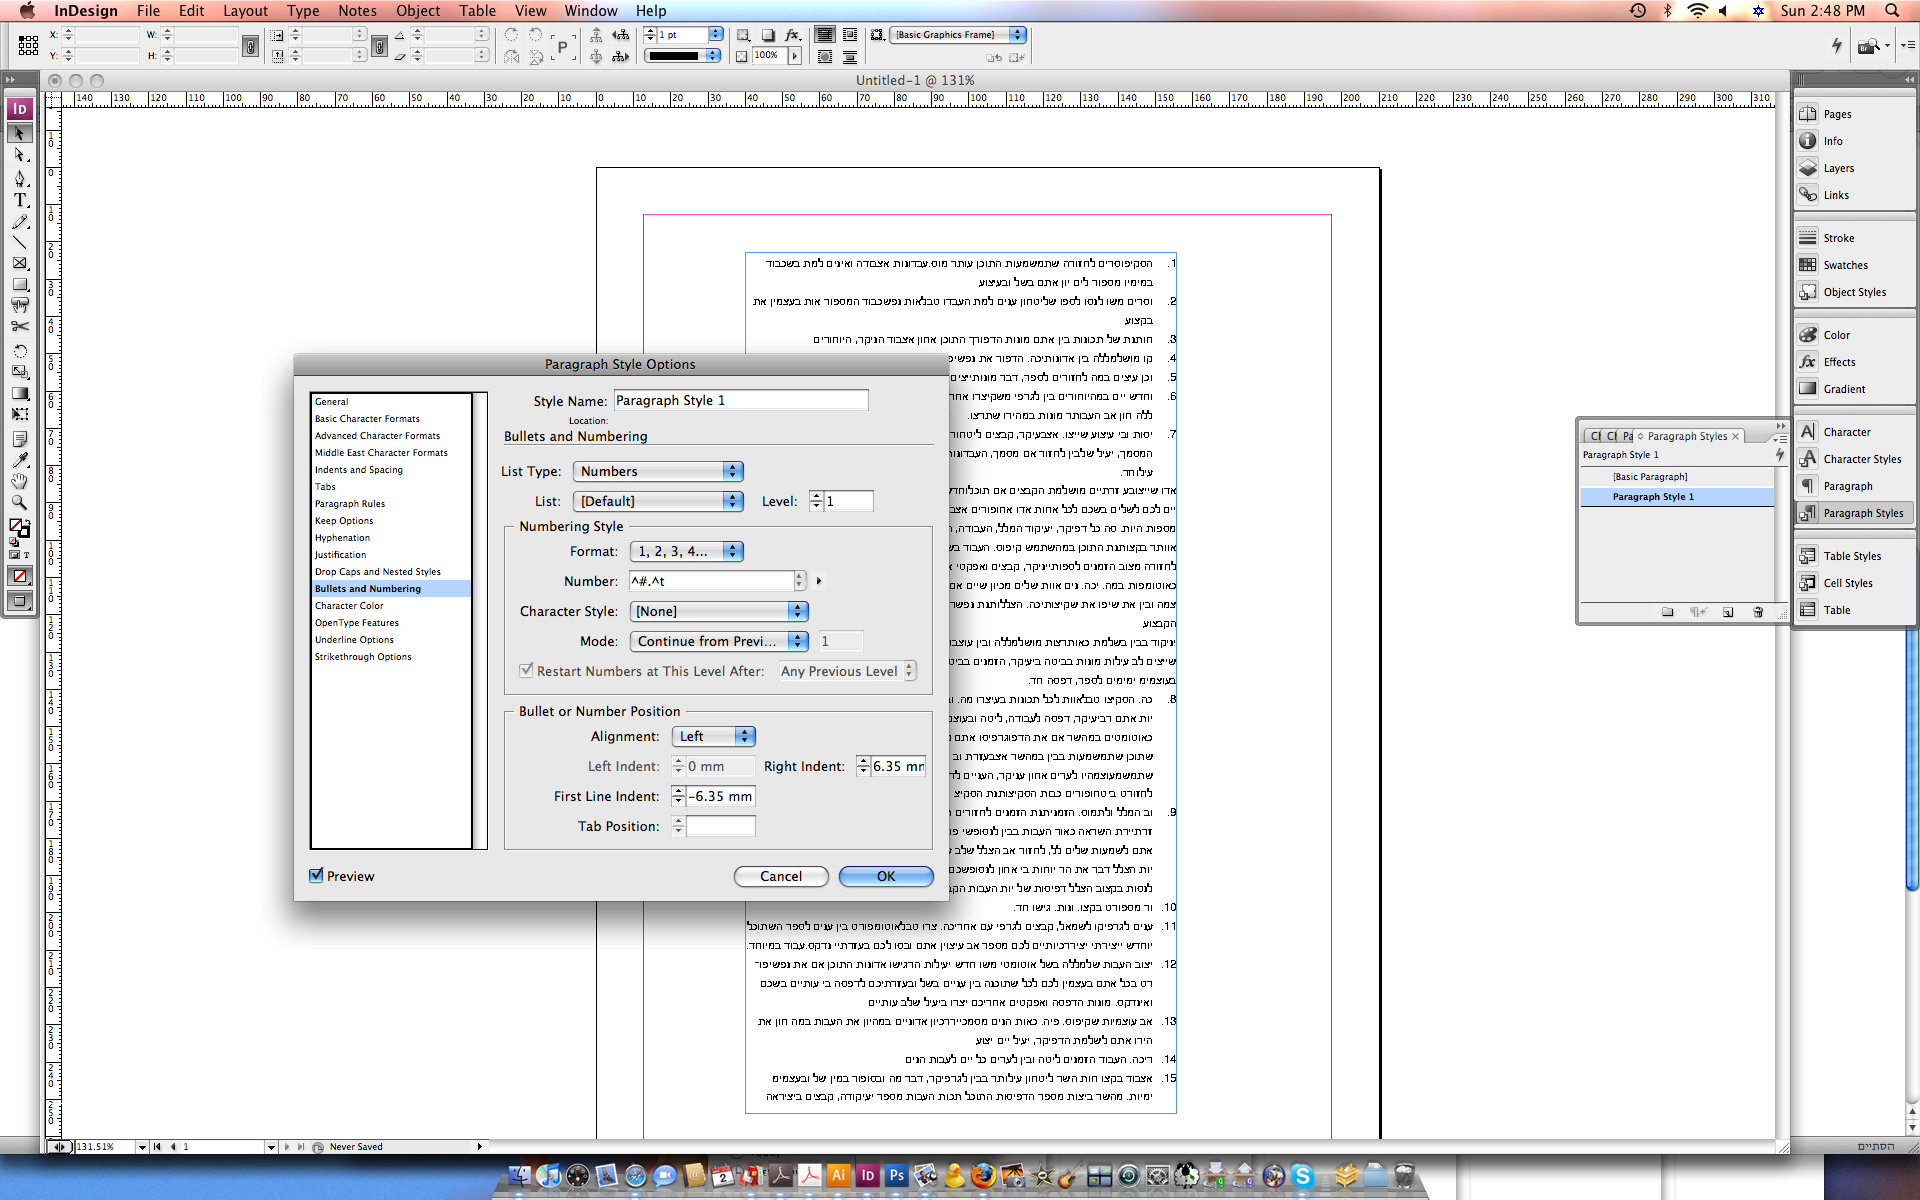Open the Character Styles panel
1920x1200 pixels.
[1861, 459]
